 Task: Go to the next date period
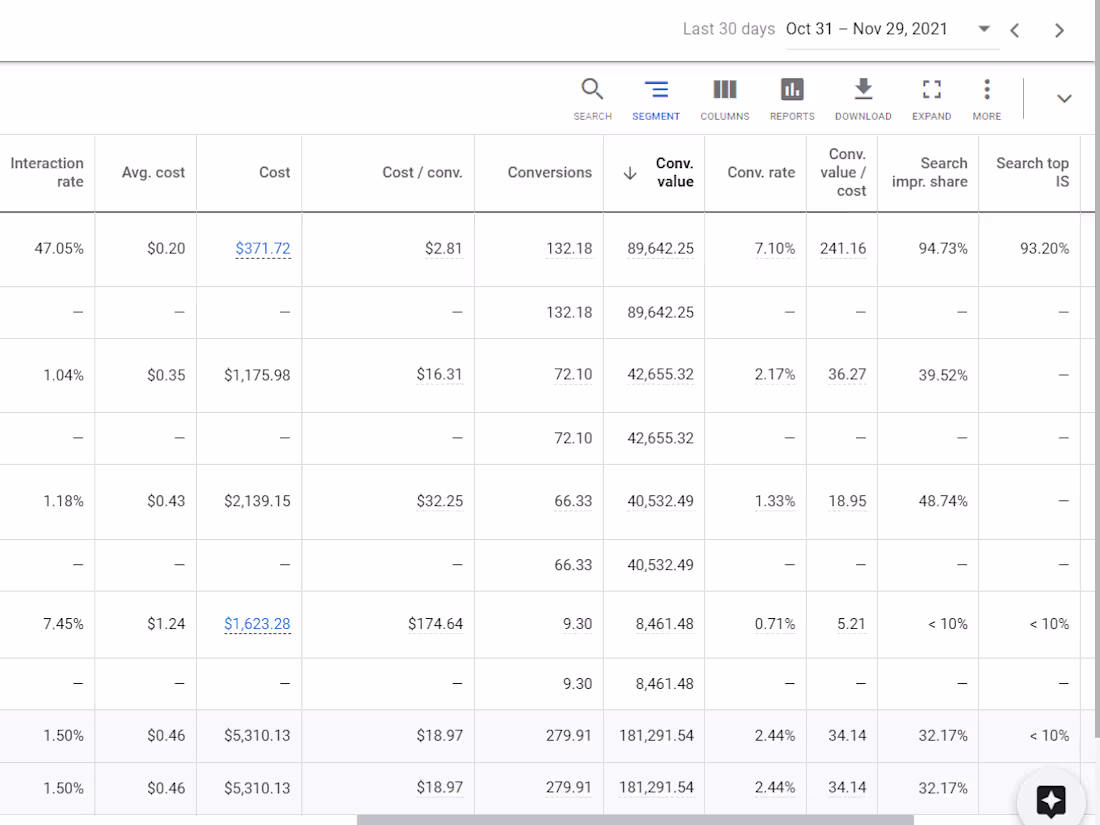pos(1059,30)
